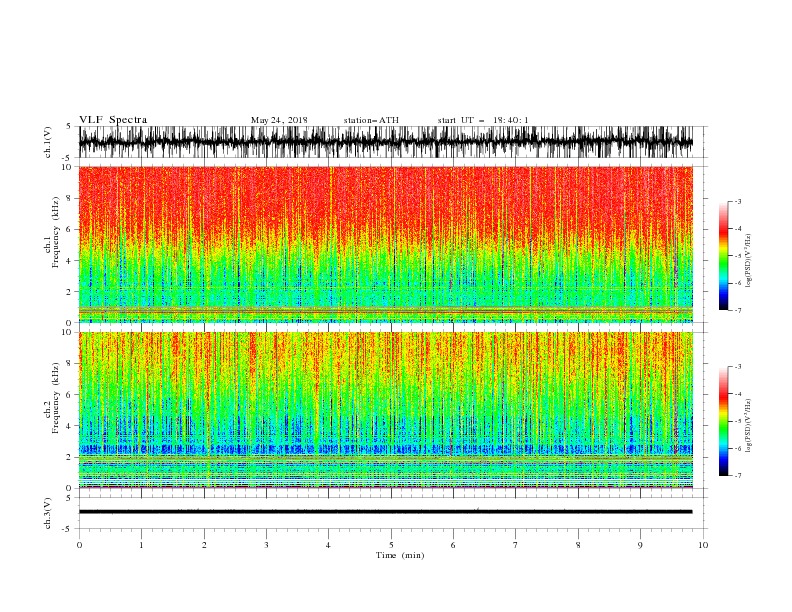Click the ch.1 "Frequency (kHz)" axis label
Screen dimensions: 792x612
point(56,233)
